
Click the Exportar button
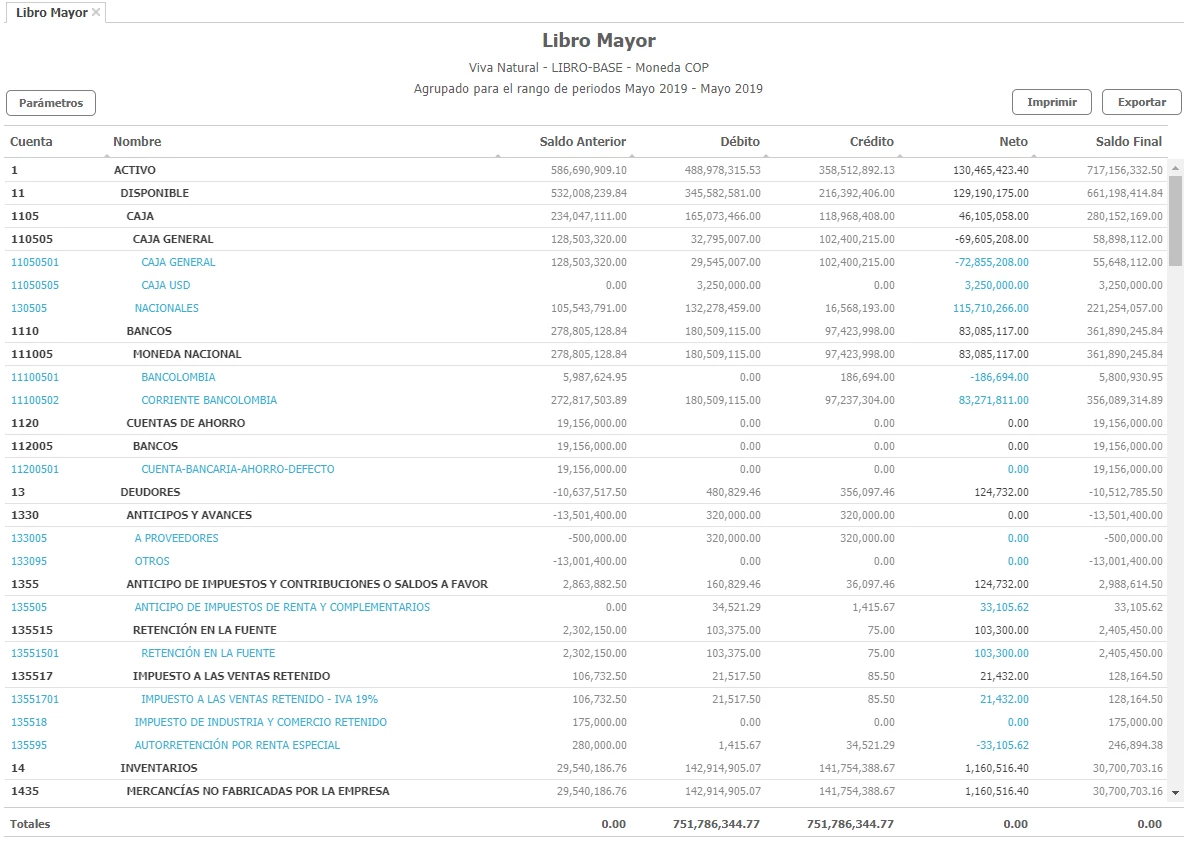pos(1141,102)
